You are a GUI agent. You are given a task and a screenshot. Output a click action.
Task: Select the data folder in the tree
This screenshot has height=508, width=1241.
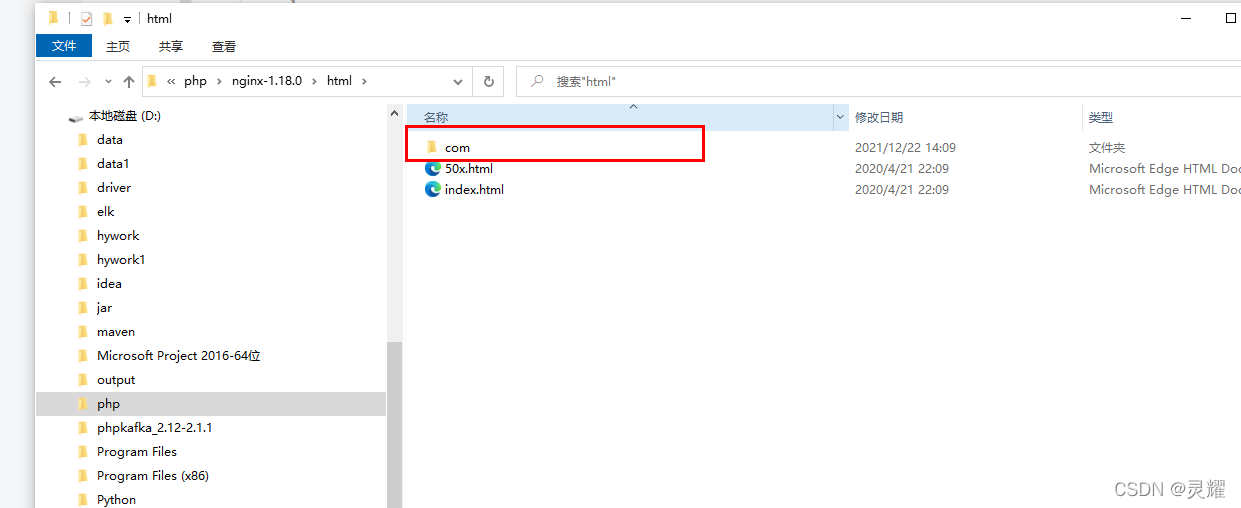[x=110, y=139]
